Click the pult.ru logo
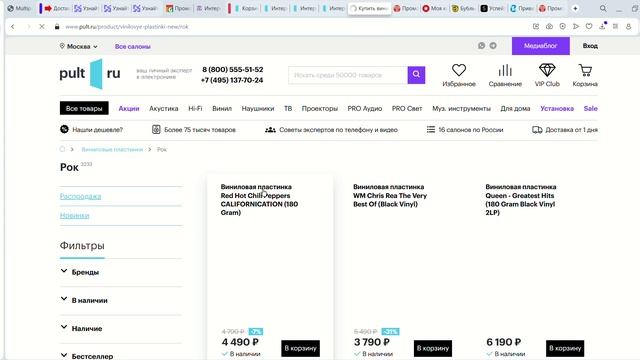 90,73
